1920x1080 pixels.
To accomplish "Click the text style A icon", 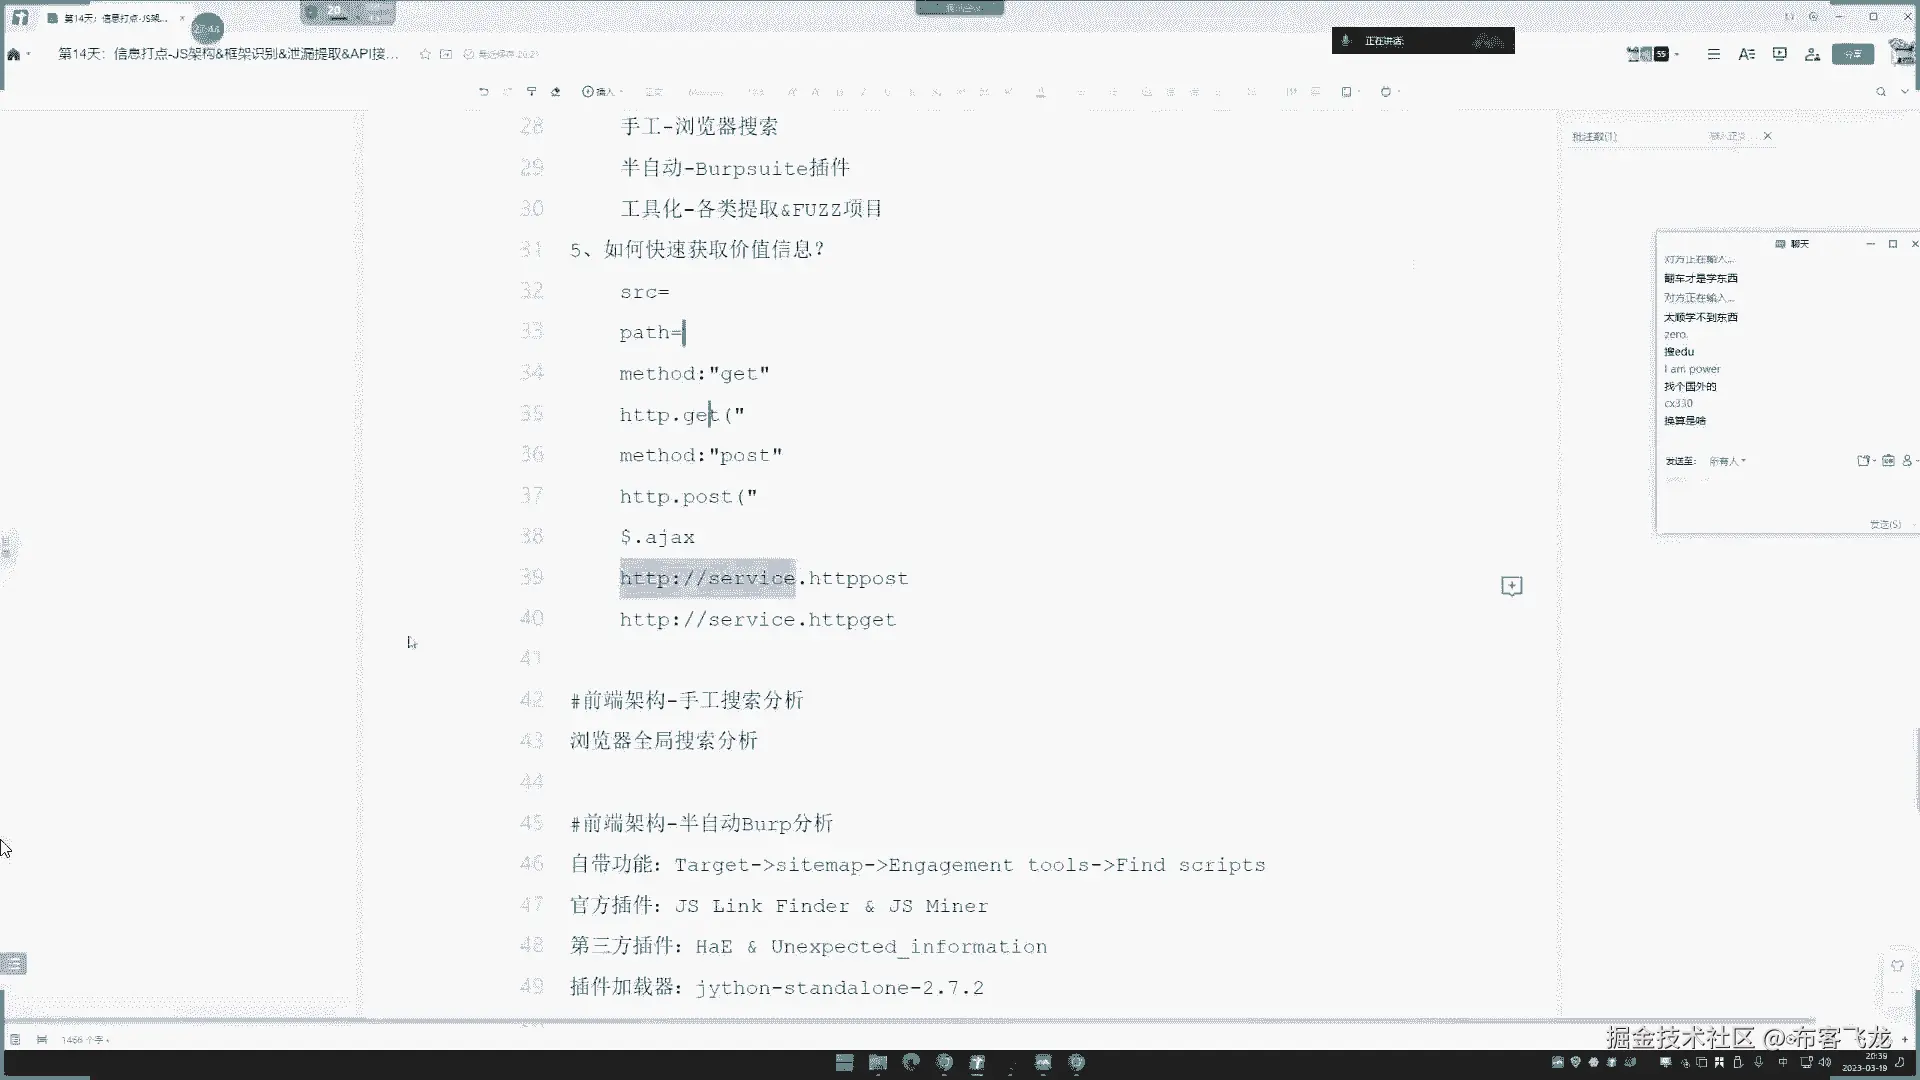I will click(1746, 54).
